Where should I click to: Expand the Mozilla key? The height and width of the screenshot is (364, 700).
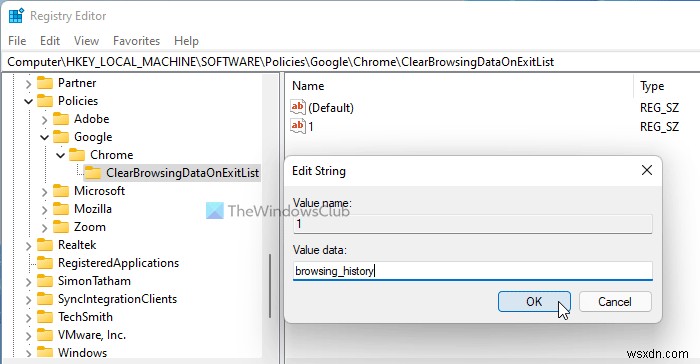point(44,209)
